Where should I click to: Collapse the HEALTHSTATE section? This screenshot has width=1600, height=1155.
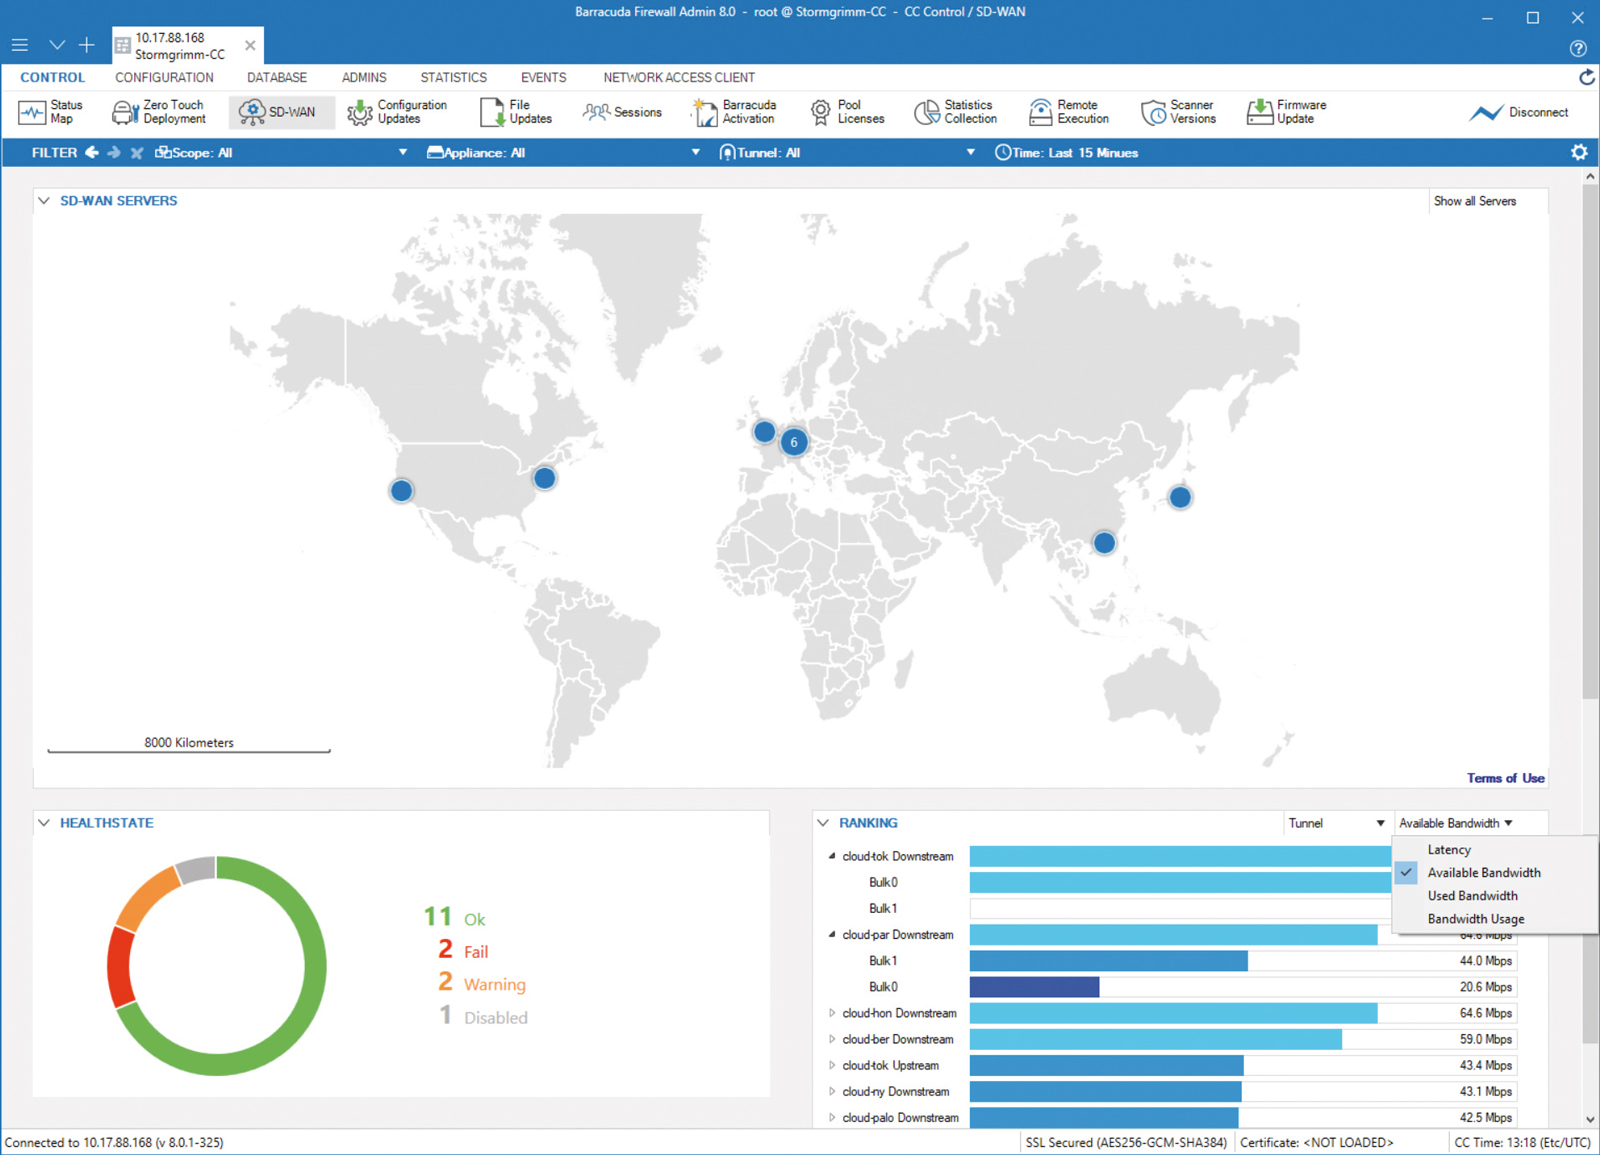44,823
